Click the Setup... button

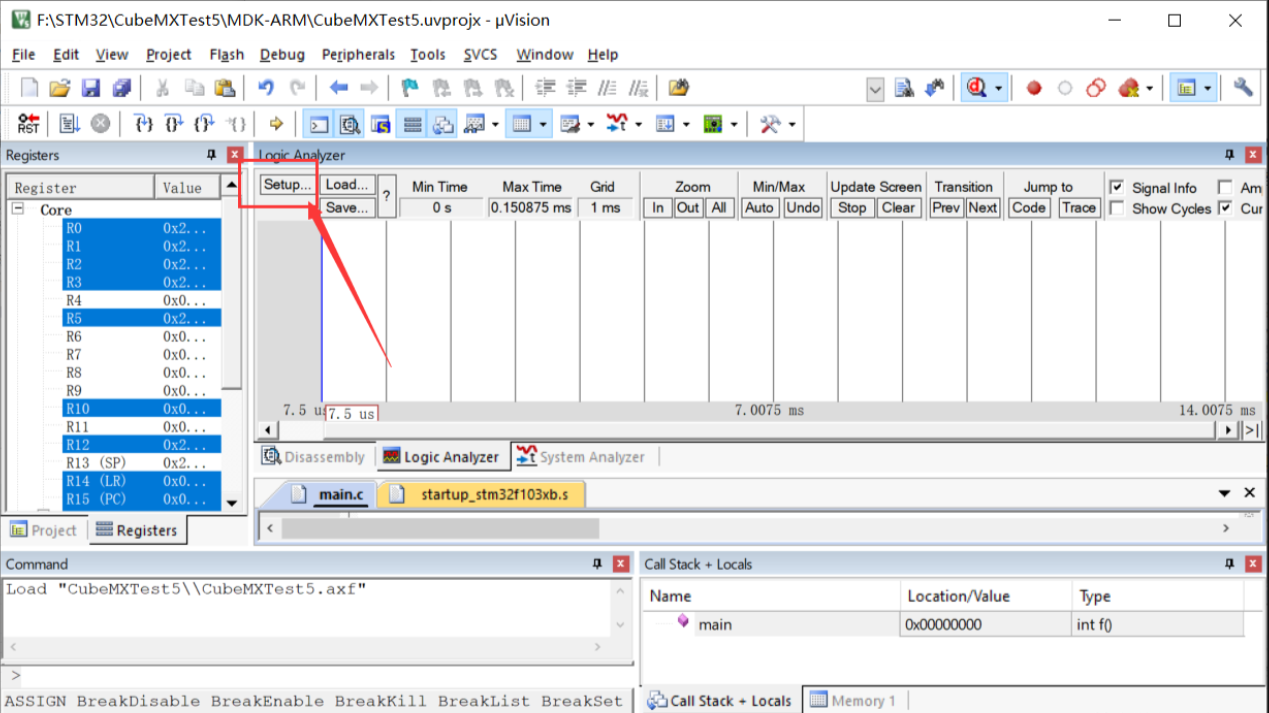click(288, 185)
